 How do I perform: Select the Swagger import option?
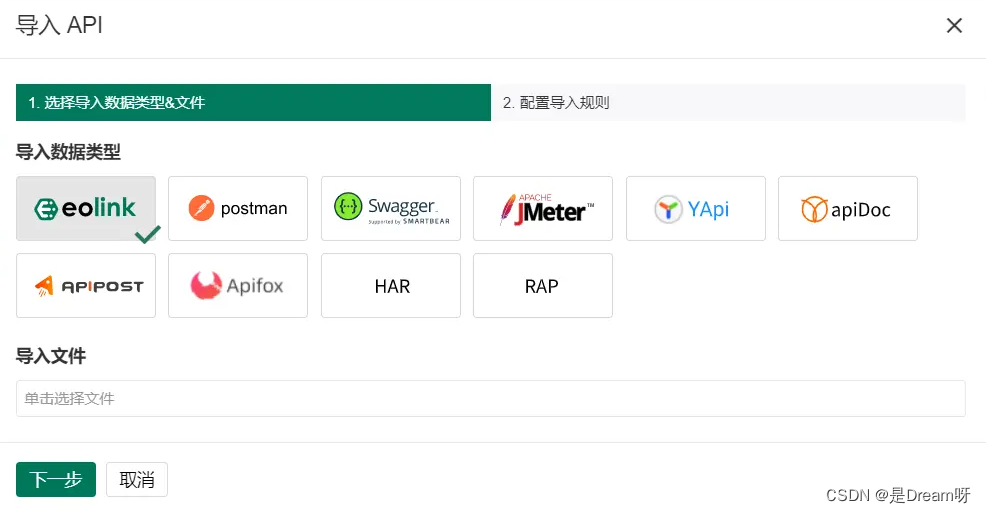tap(391, 208)
